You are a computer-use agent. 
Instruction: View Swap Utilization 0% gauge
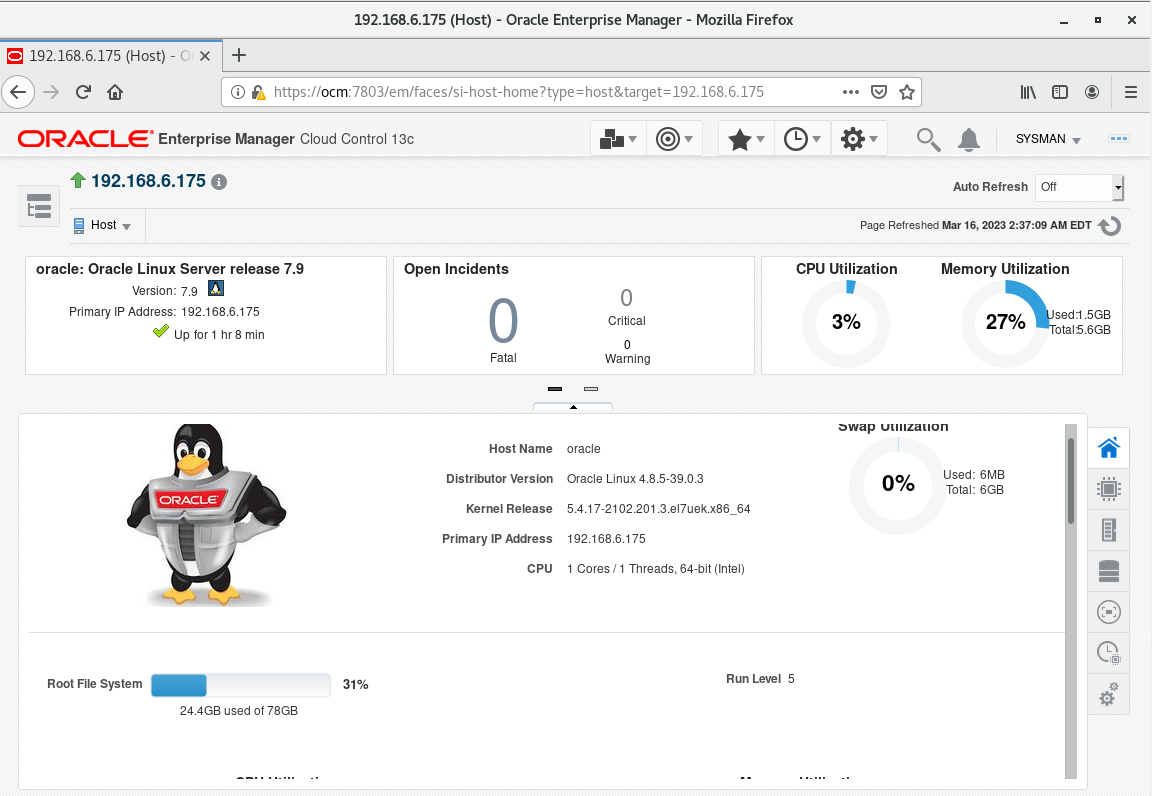click(898, 484)
